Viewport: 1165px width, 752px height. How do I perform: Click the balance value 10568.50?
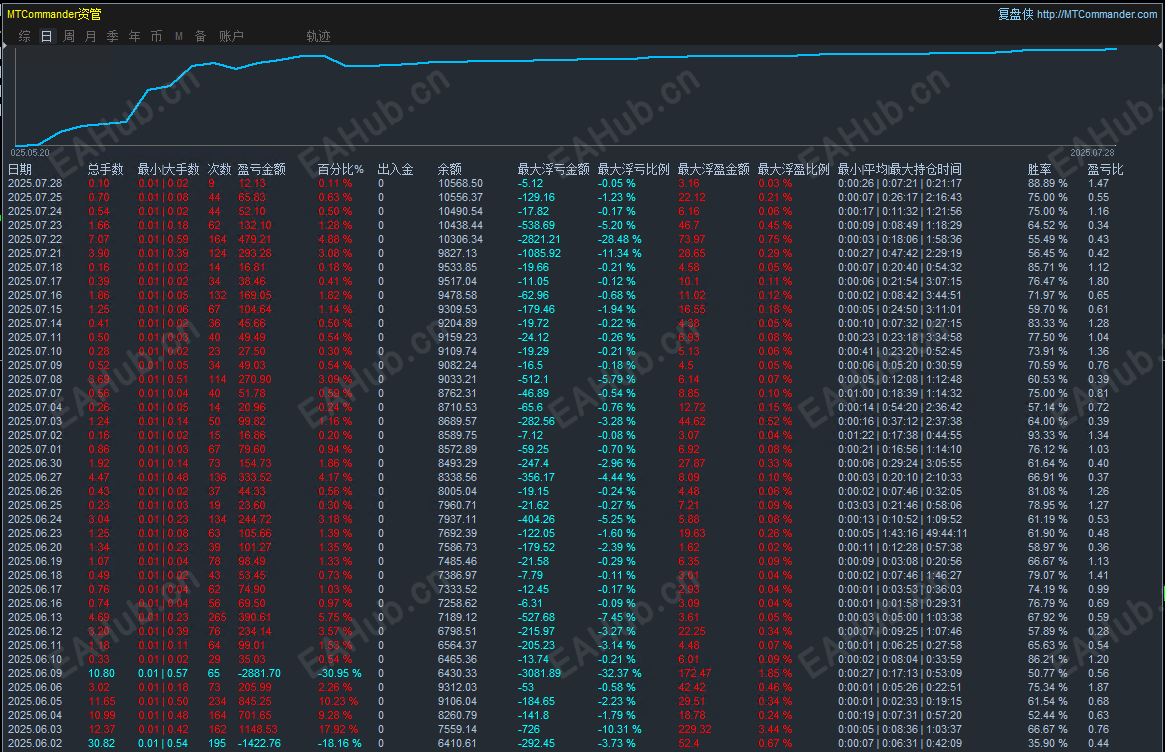pos(461,184)
